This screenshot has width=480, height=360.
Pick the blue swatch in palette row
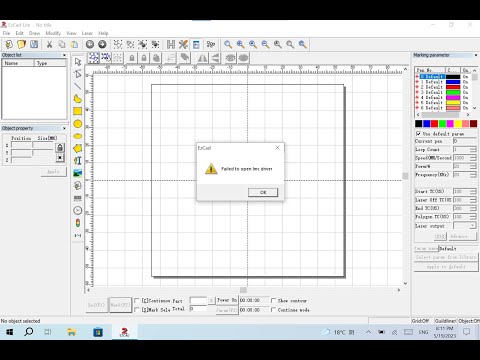pos(426,124)
